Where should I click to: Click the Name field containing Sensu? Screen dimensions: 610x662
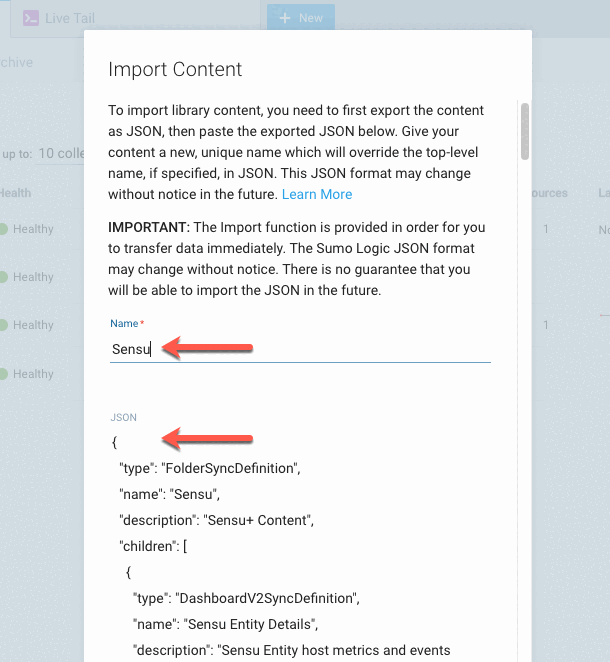click(x=300, y=349)
